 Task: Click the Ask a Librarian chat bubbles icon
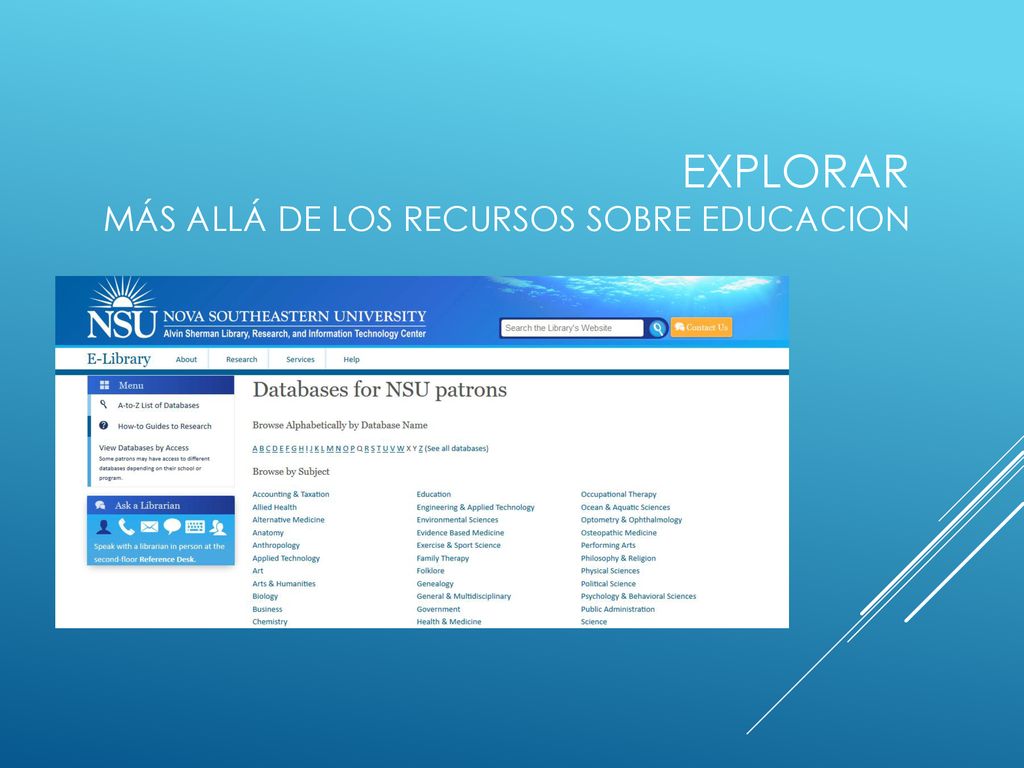(101, 505)
